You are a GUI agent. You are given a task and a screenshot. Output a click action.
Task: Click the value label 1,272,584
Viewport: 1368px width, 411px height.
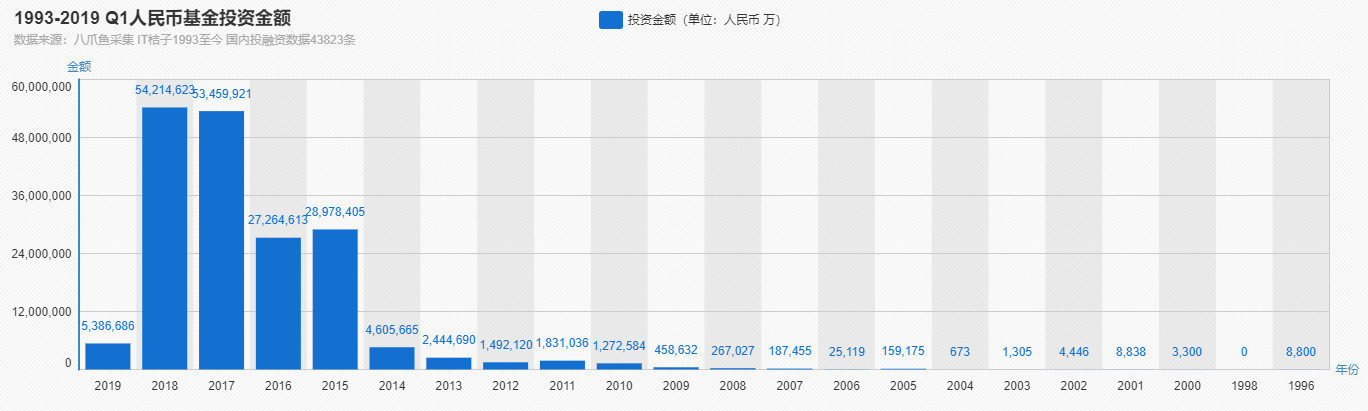pyautogui.click(x=620, y=346)
